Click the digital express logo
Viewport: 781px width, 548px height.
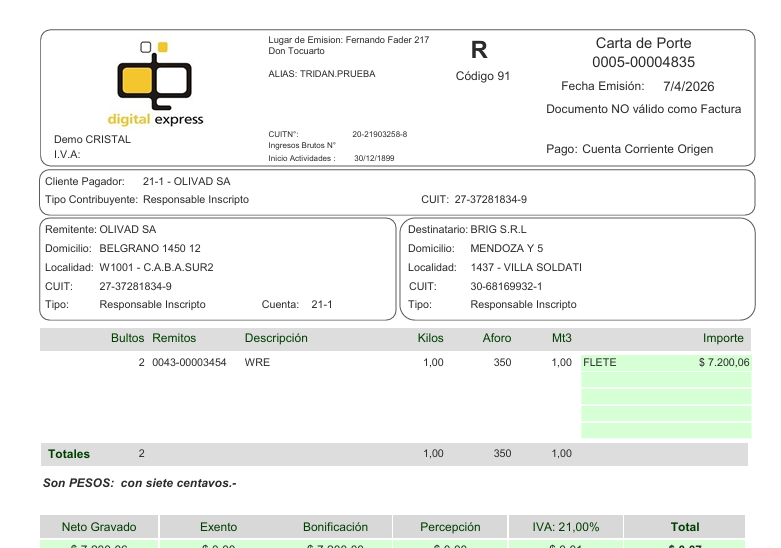coord(155,83)
